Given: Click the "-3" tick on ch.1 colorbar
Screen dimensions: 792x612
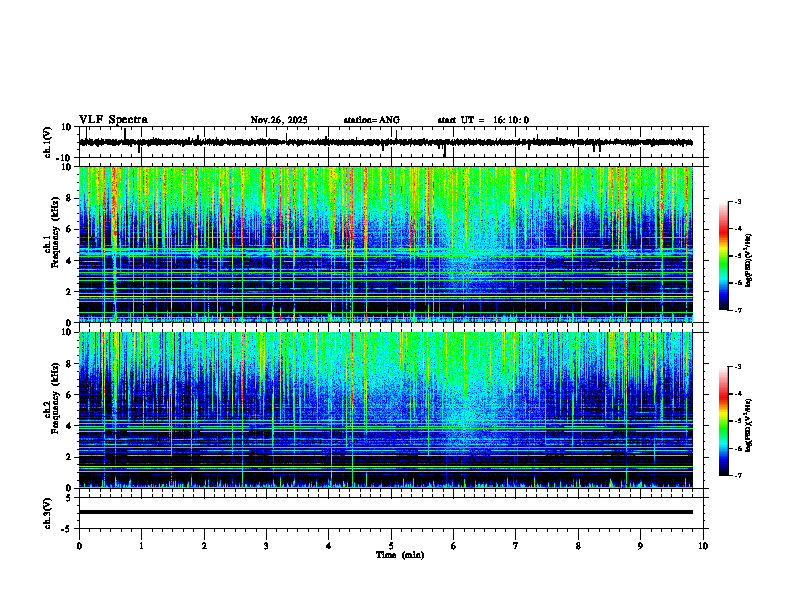Looking at the screenshot, I should [x=737, y=201].
